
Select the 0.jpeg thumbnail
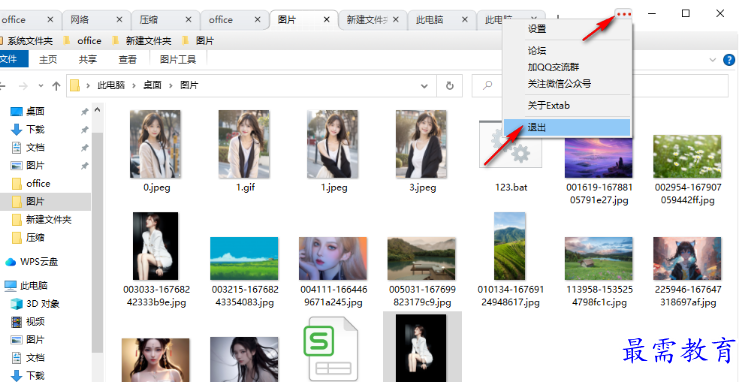tap(156, 144)
